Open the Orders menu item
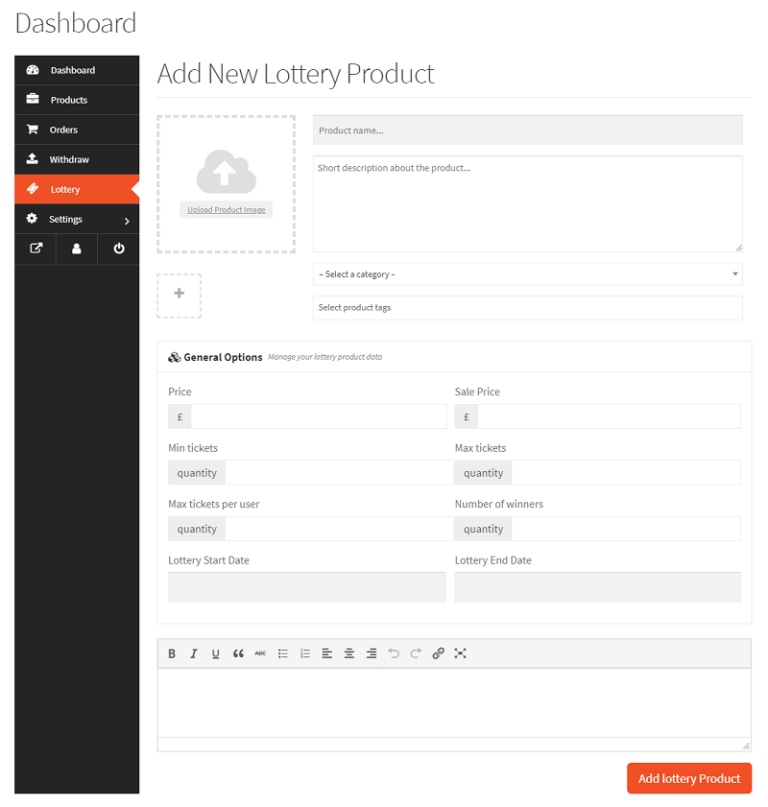Screen dimensions: 768x807 click(x=77, y=130)
